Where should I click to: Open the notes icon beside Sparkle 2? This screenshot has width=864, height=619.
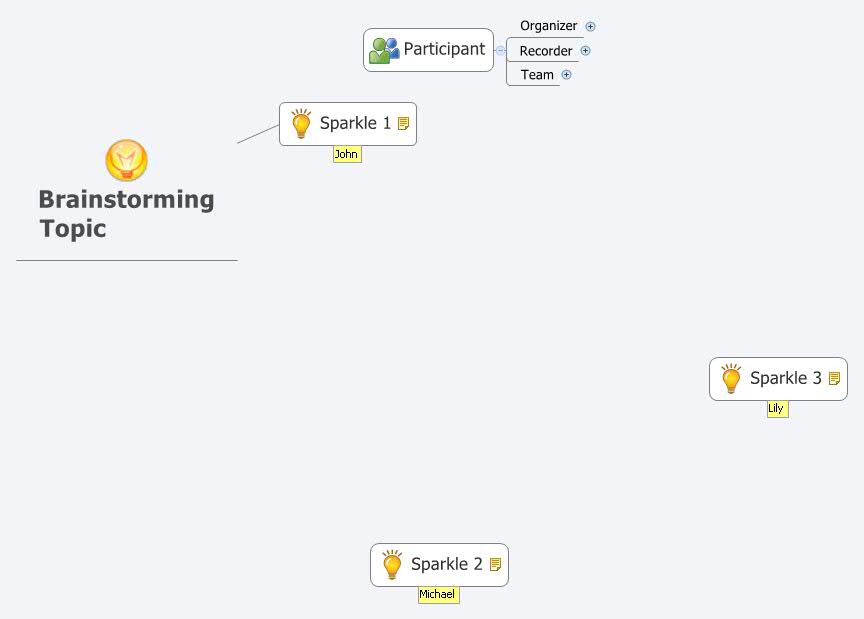(495, 564)
